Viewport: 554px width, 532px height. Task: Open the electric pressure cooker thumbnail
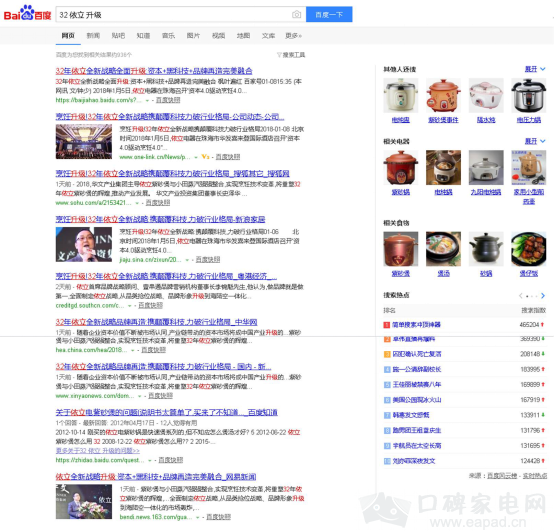pyautogui.click(x=529, y=96)
